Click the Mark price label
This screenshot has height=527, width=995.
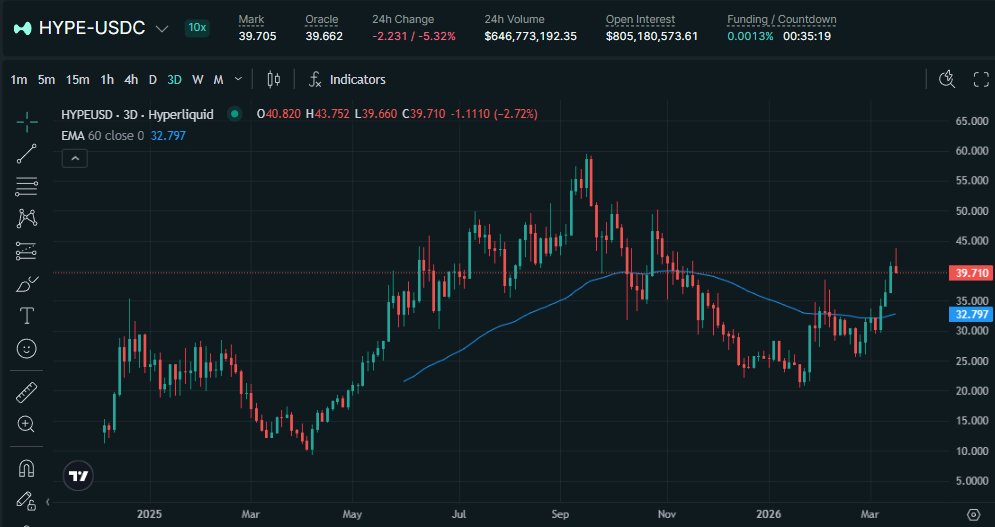(x=251, y=20)
